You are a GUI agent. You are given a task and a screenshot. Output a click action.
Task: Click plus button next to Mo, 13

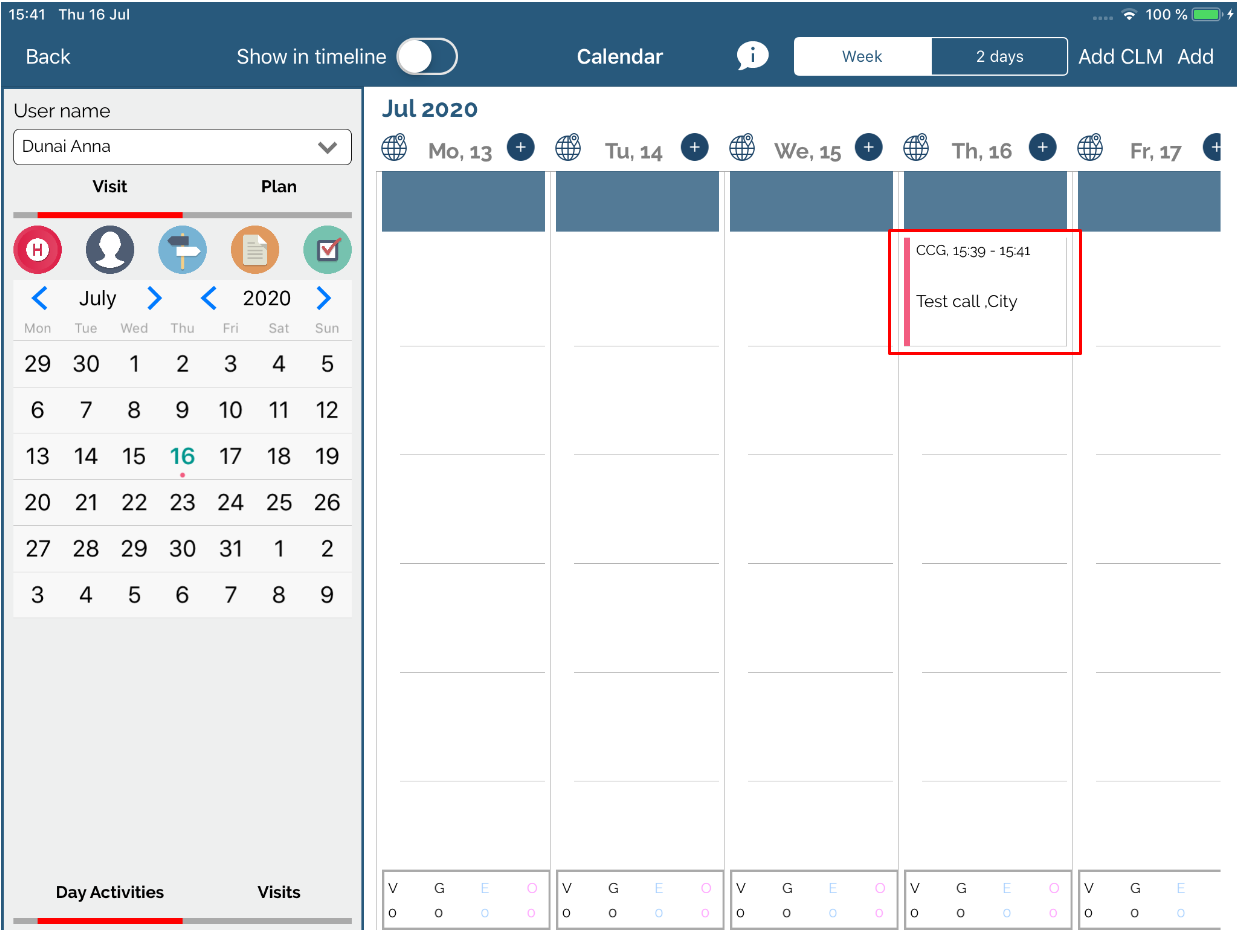pos(520,147)
